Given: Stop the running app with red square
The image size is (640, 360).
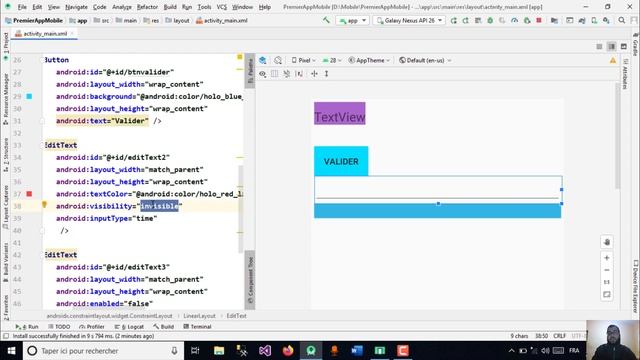Looking at the screenshot, I should (x=539, y=20).
